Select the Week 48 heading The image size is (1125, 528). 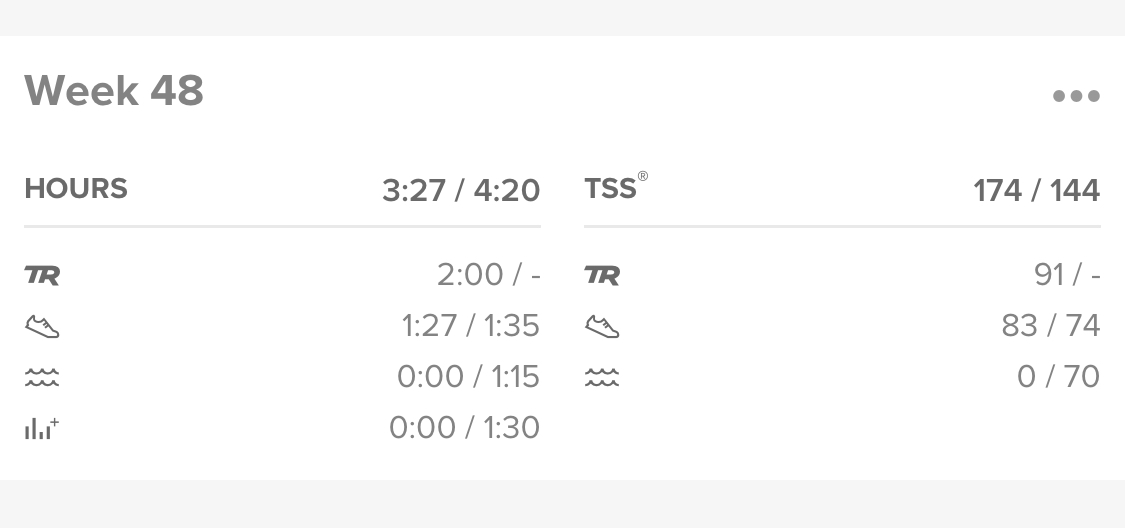114,90
